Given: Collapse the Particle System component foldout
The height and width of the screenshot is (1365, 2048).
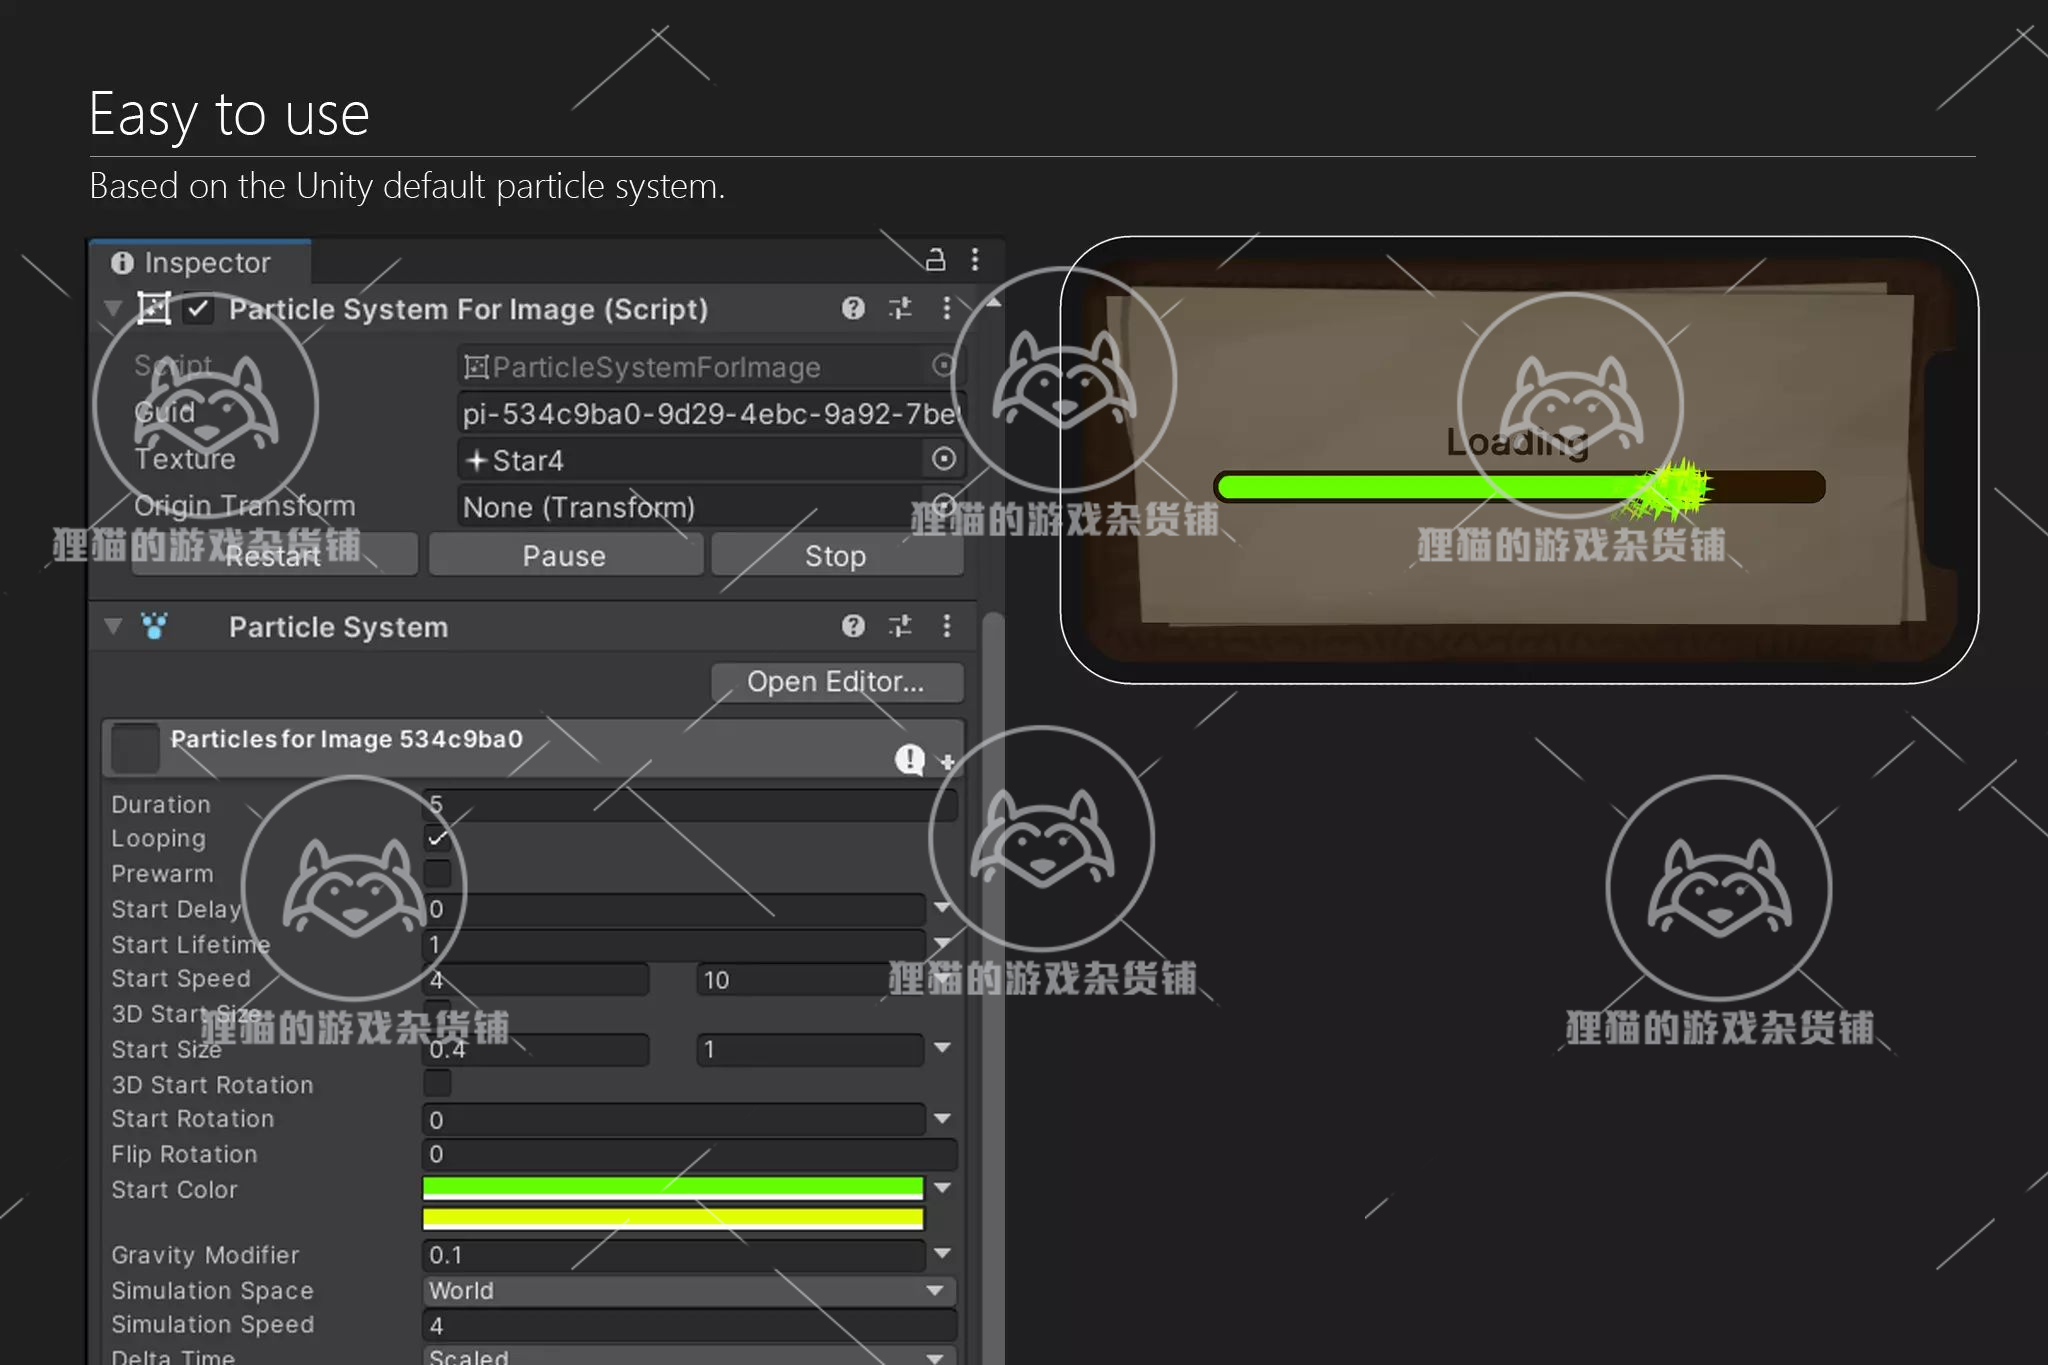Looking at the screenshot, I should (113, 627).
